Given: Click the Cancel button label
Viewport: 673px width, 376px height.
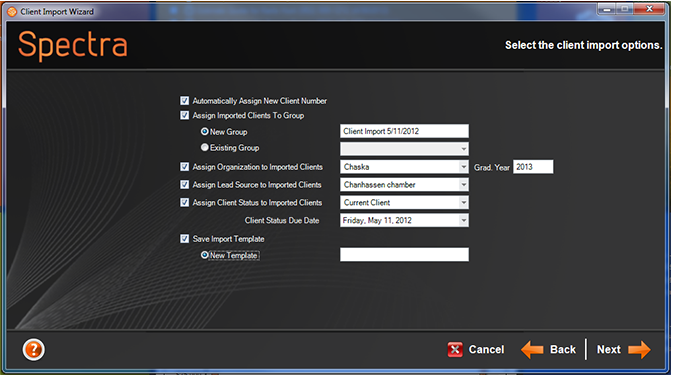Looking at the screenshot, I should (x=486, y=350).
